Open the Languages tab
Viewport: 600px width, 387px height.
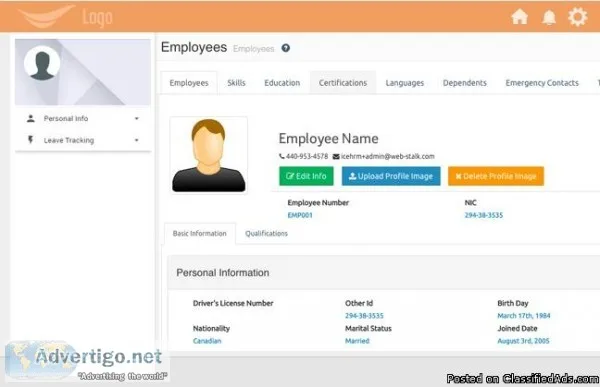[404, 83]
